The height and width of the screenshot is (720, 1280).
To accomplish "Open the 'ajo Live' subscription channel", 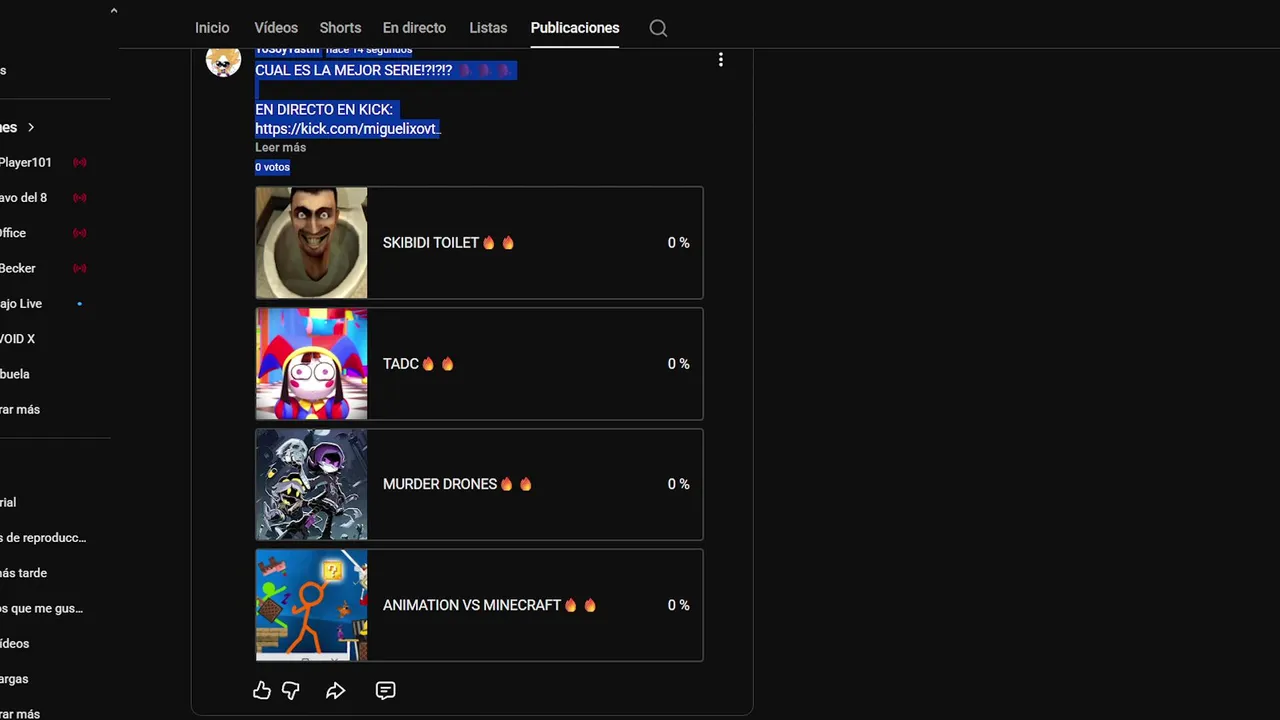I will point(21,304).
